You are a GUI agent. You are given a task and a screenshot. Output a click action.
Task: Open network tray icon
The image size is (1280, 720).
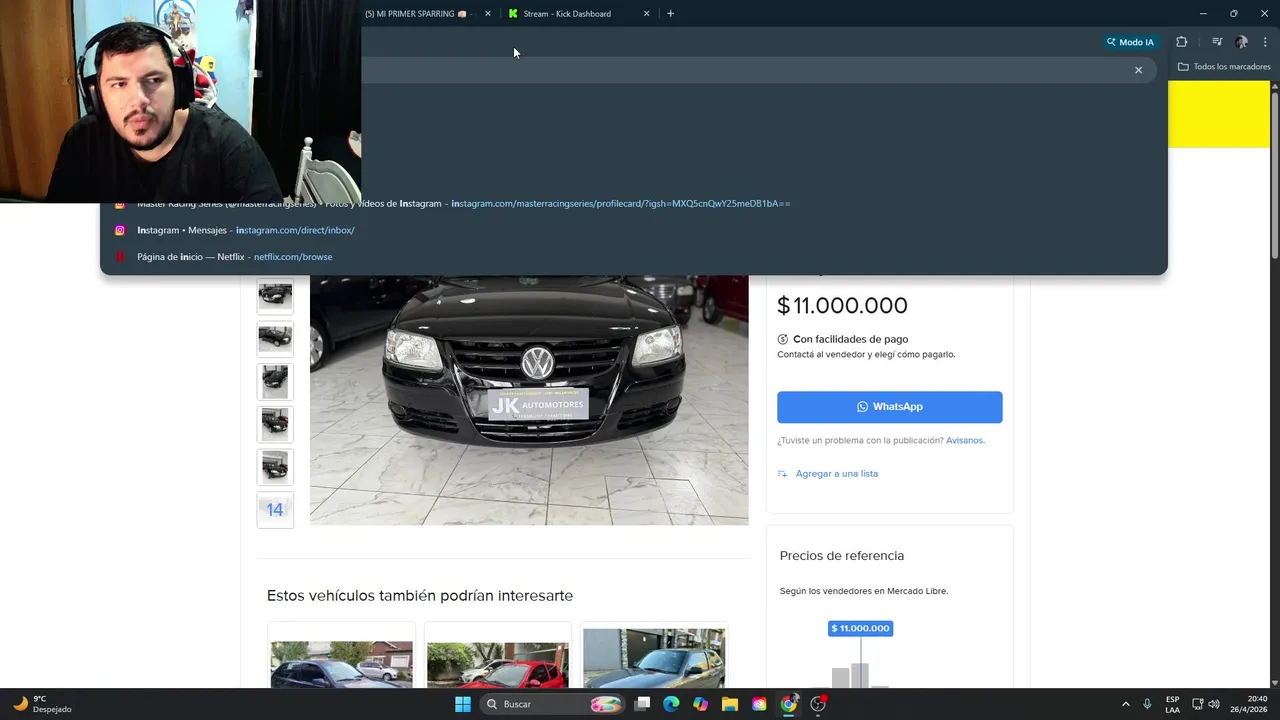click(1198, 704)
